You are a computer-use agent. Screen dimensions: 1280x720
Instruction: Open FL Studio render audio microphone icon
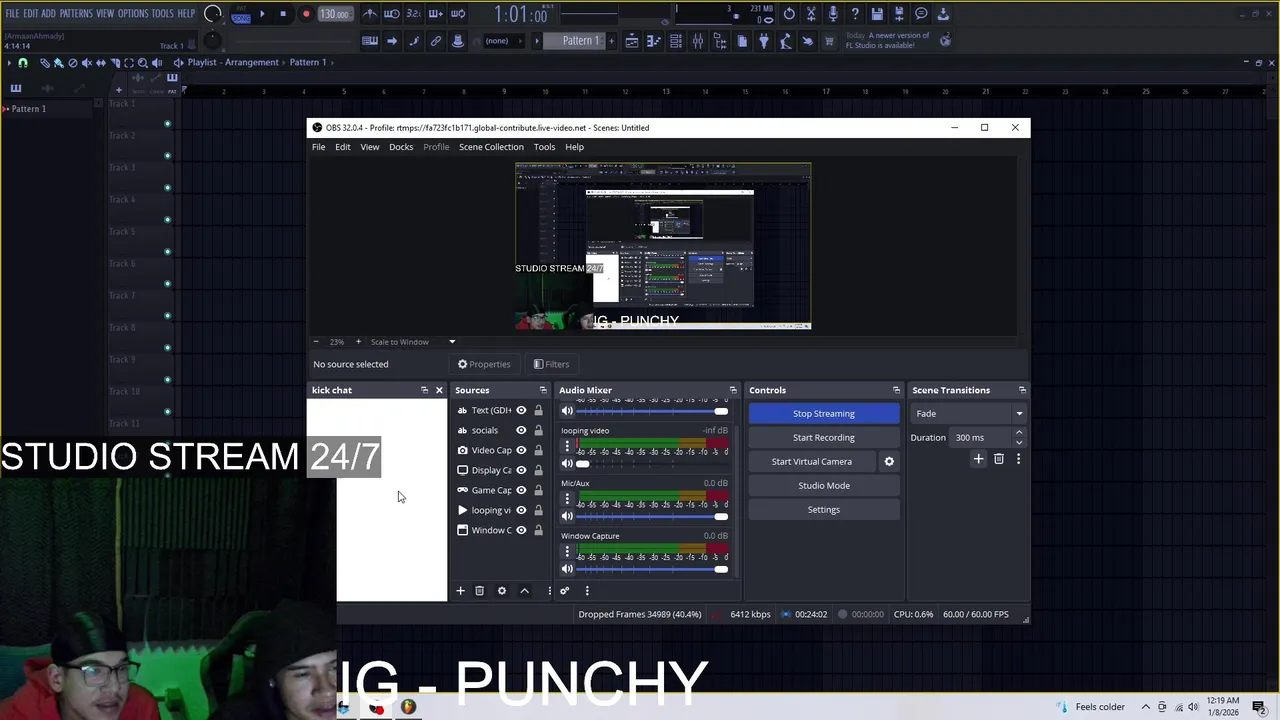click(x=833, y=14)
